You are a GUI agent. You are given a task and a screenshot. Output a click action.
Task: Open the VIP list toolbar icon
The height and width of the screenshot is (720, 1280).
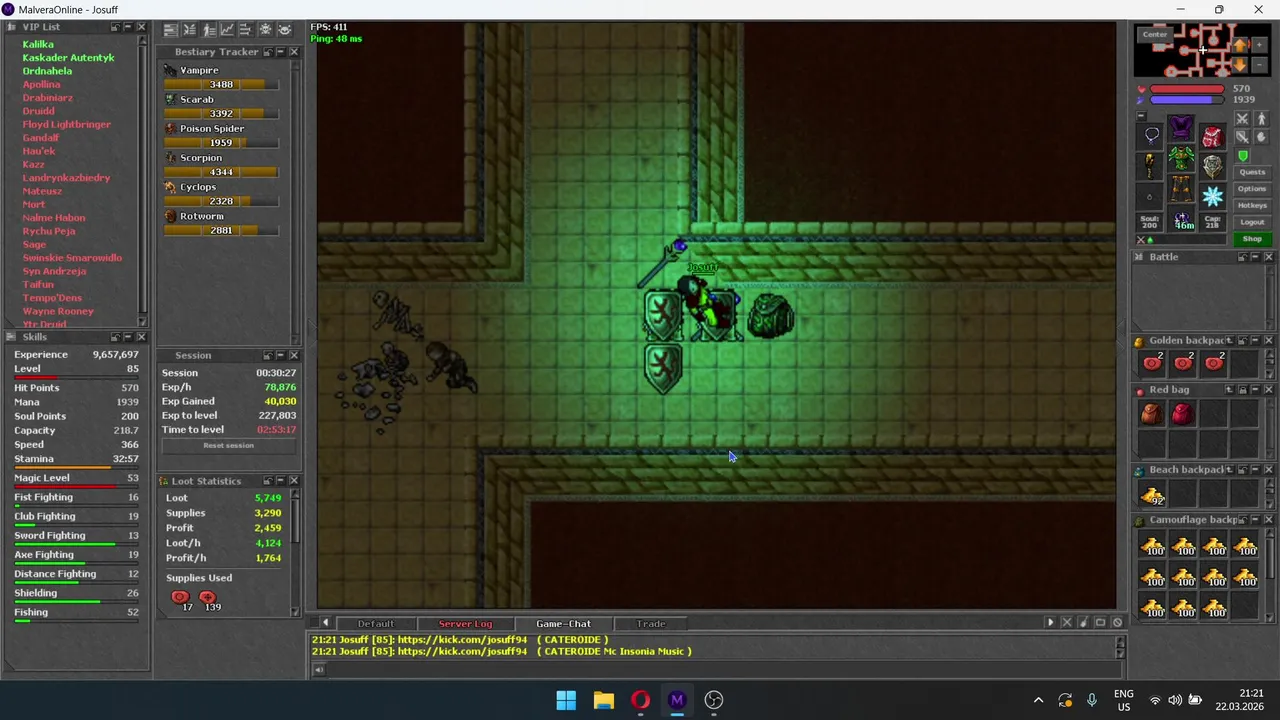click(208, 29)
